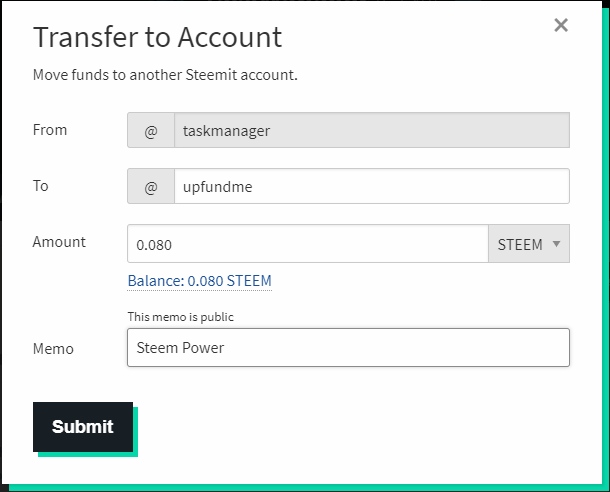Click the triangle arrow next to STEEM
Viewport: 610px width, 492px height.
click(x=556, y=244)
